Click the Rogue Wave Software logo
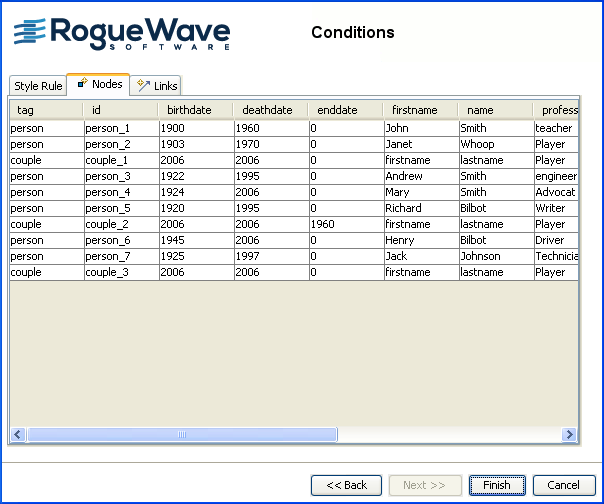This screenshot has height=504, width=604. click(122, 33)
